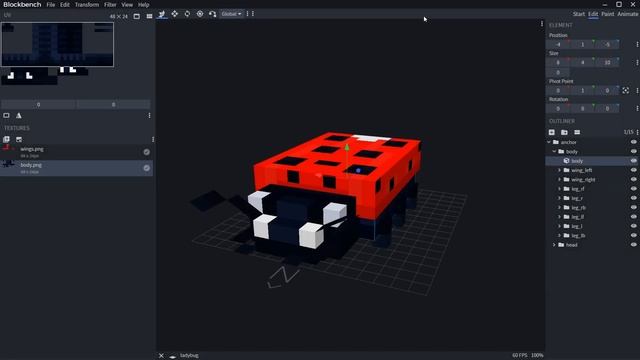
Task: Click the Import Texture icon in the Textures panel
Action: click(6, 139)
